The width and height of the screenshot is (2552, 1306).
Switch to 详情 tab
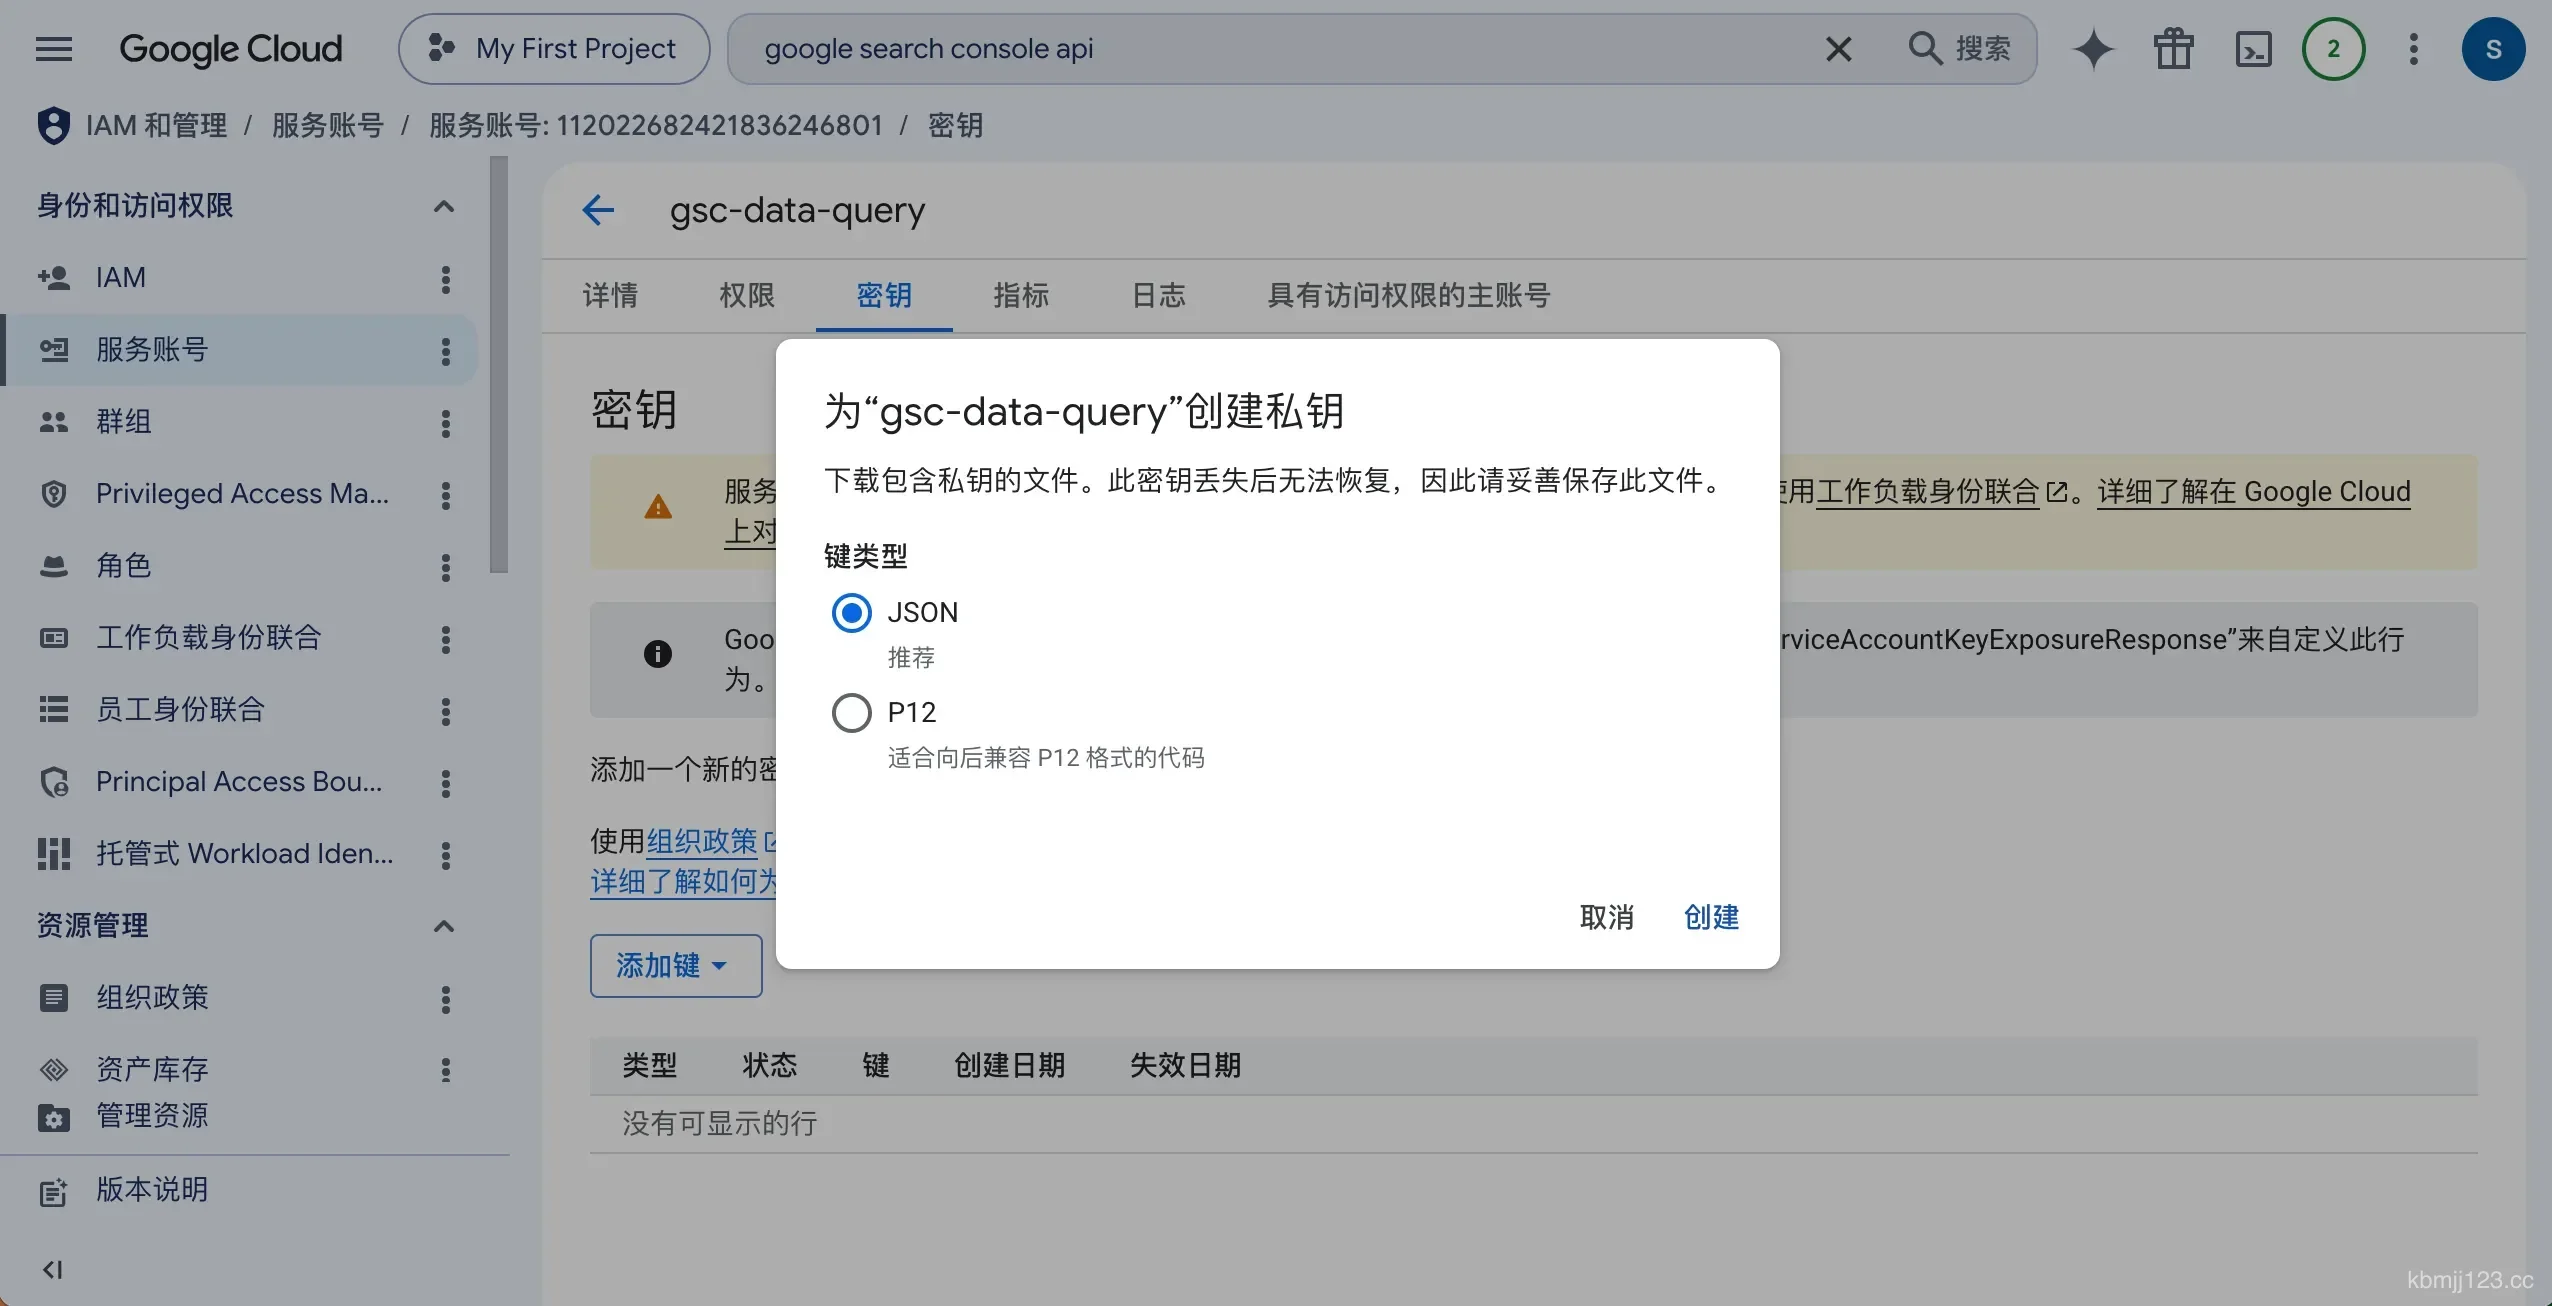click(x=610, y=295)
